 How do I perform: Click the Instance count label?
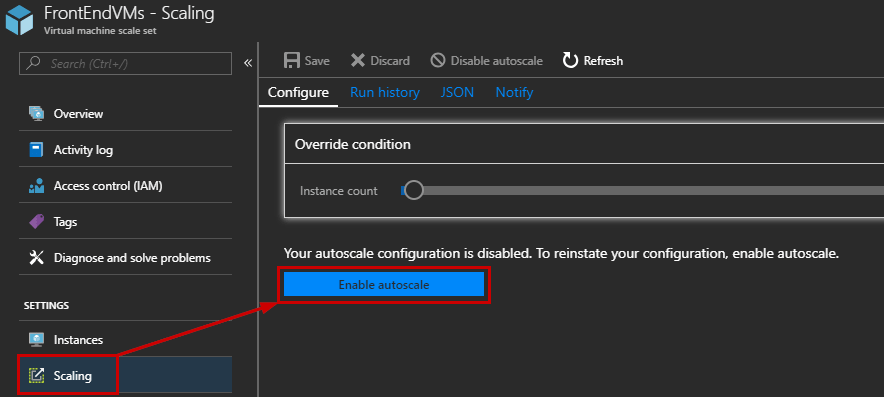point(339,191)
